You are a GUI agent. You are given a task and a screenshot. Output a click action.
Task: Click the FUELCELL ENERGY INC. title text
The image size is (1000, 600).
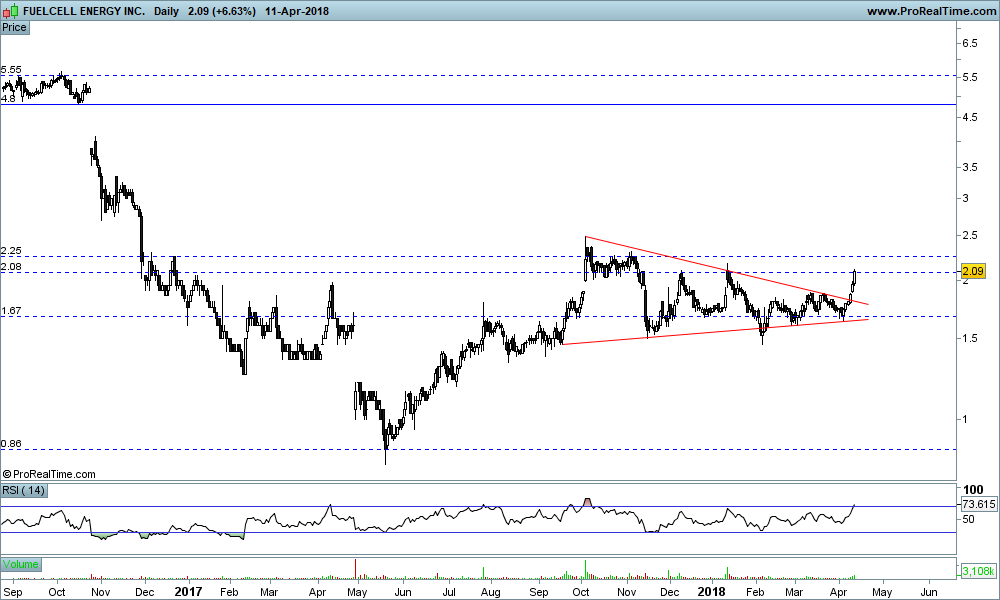coord(84,11)
